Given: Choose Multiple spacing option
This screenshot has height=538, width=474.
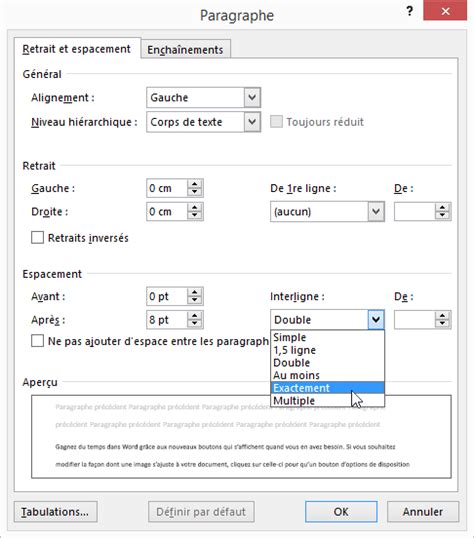Looking at the screenshot, I should [x=327, y=400].
